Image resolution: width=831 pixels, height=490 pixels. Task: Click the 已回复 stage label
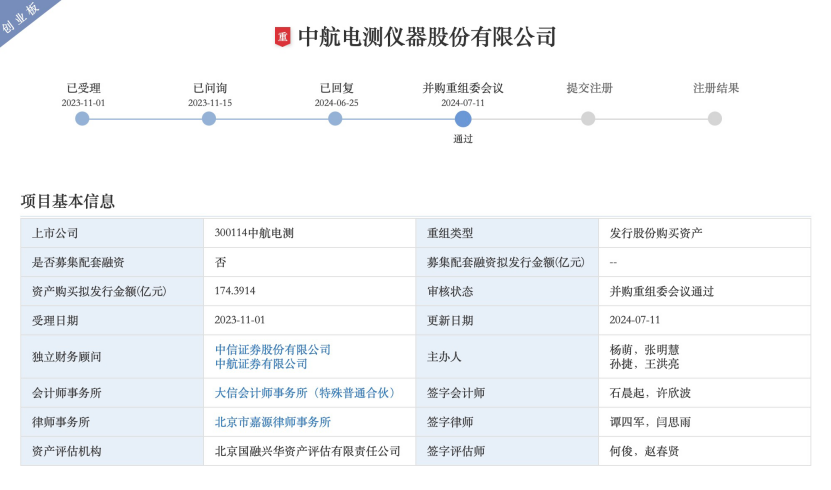pos(337,88)
